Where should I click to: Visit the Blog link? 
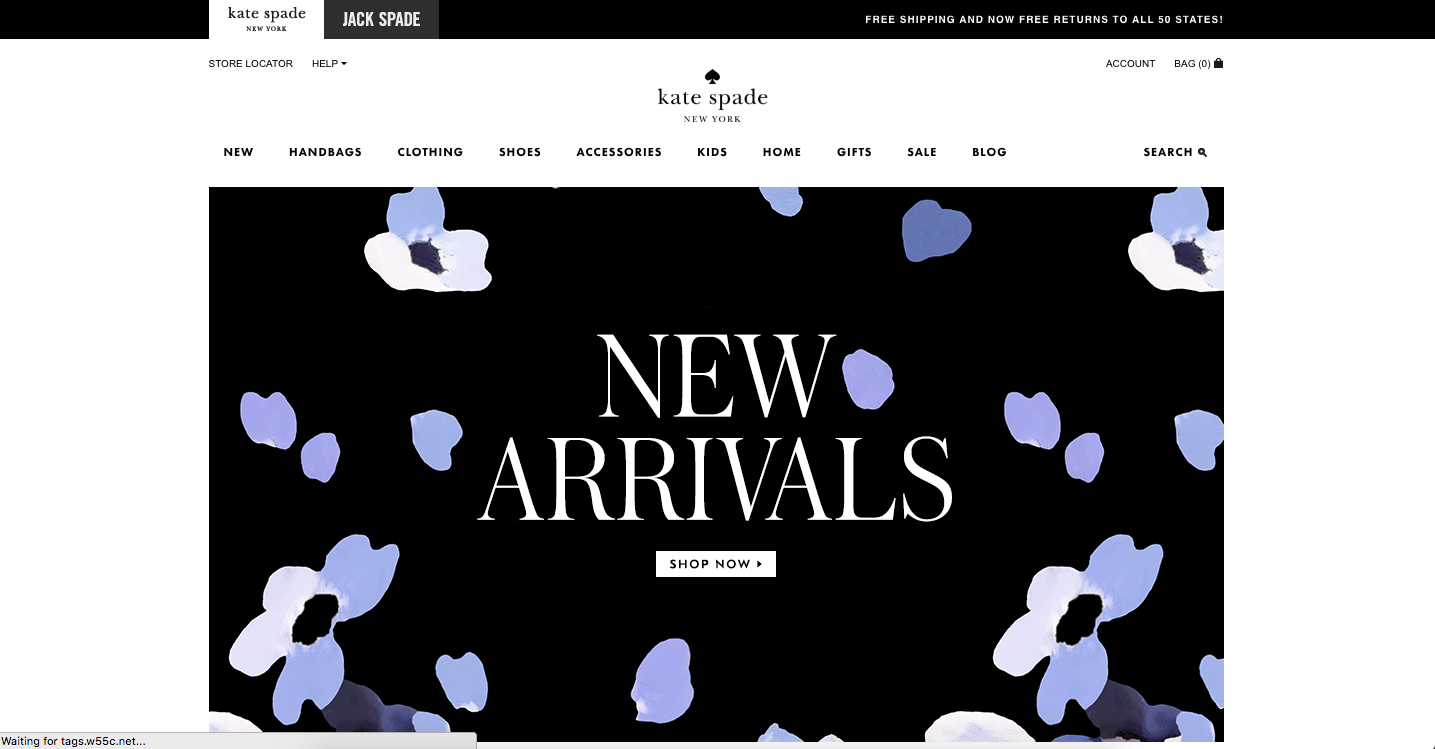(989, 152)
